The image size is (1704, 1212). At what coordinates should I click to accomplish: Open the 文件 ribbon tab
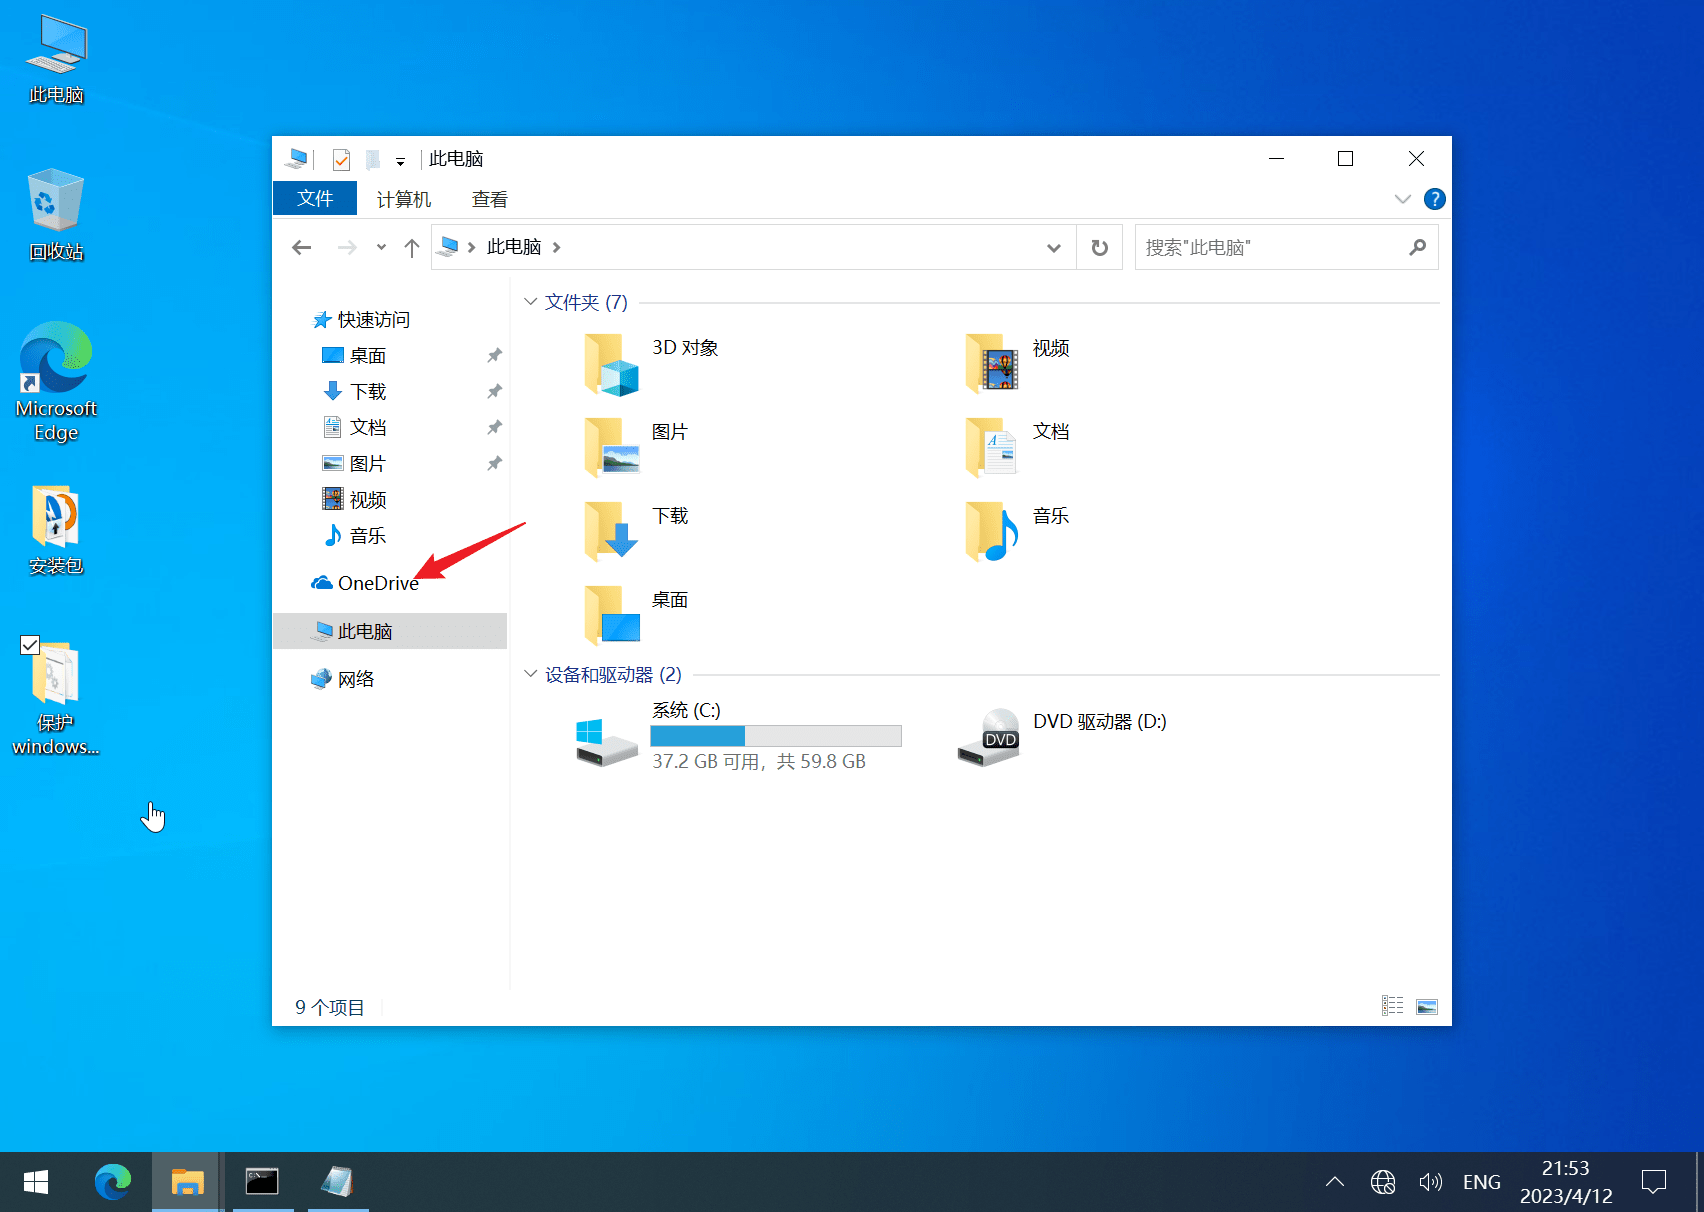[315, 198]
